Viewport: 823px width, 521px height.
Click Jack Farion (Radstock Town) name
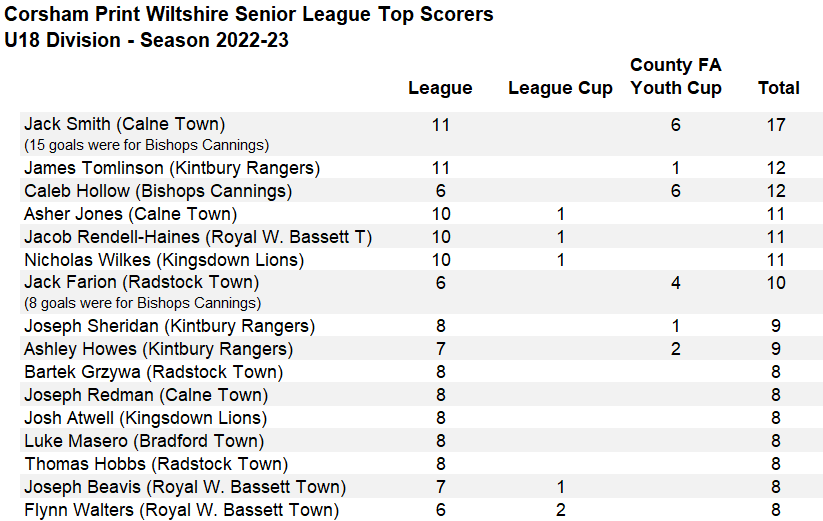point(142,282)
